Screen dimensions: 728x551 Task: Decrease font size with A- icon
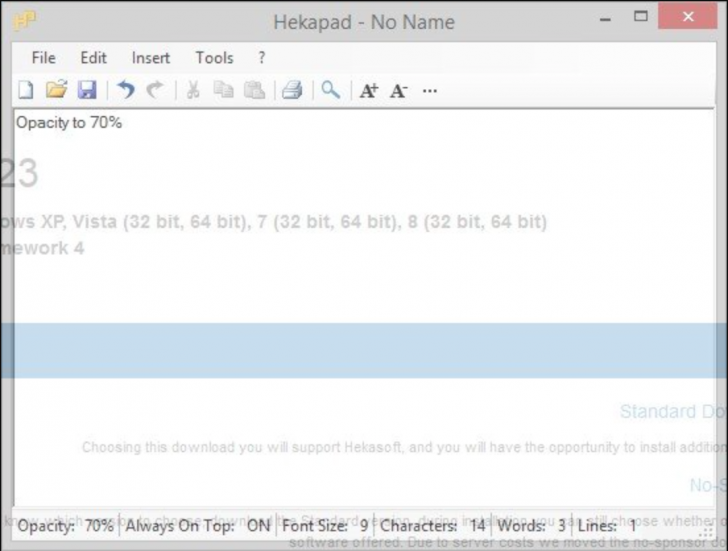(x=399, y=91)
